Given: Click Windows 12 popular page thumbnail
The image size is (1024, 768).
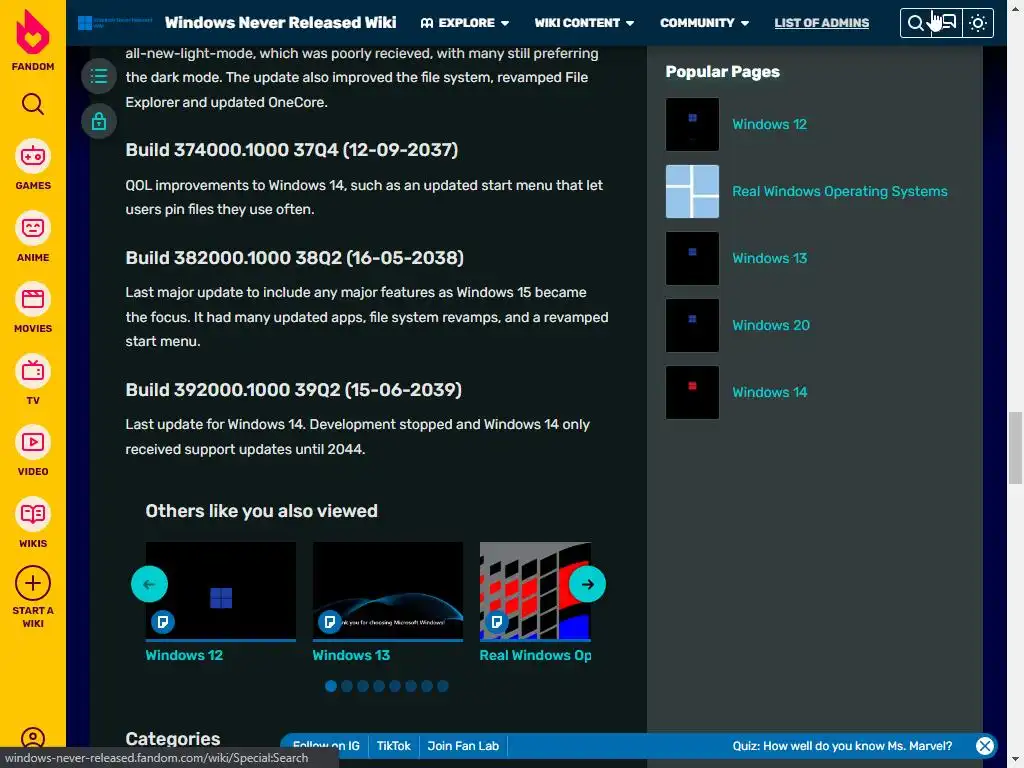Looking at the screenshot, I should point(692,124).
